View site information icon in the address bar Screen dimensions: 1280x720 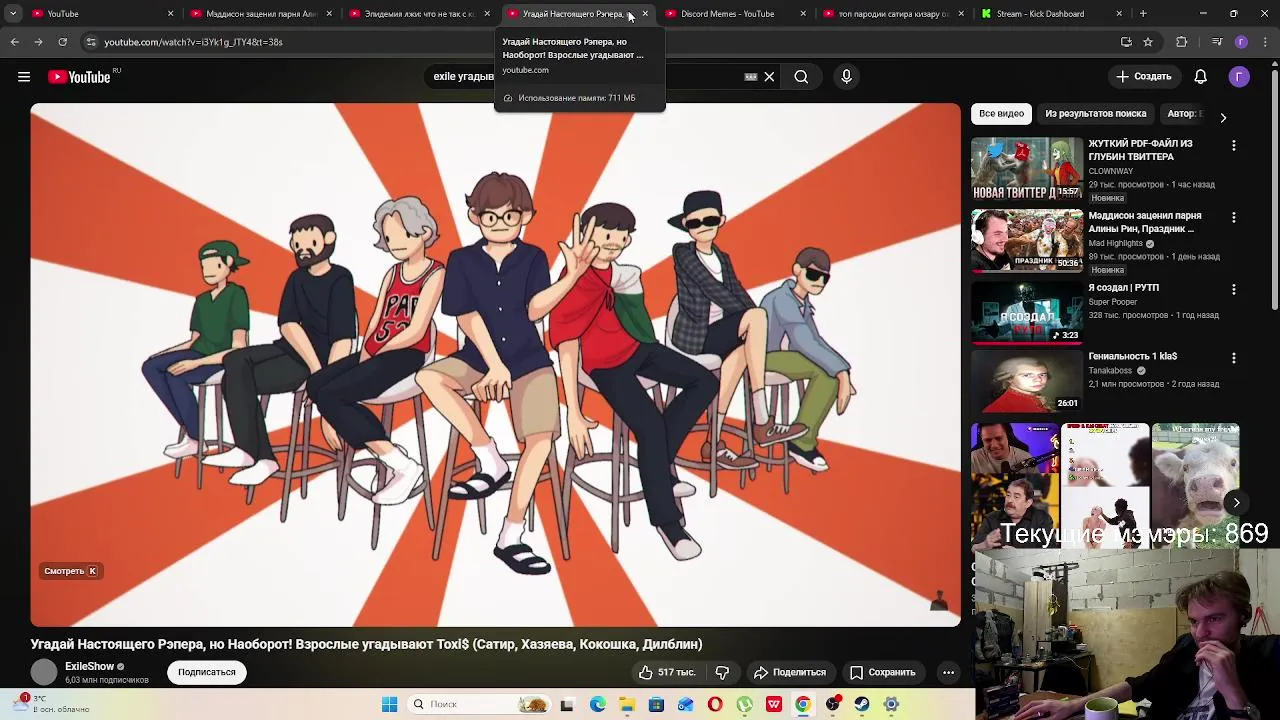[90, 42]
